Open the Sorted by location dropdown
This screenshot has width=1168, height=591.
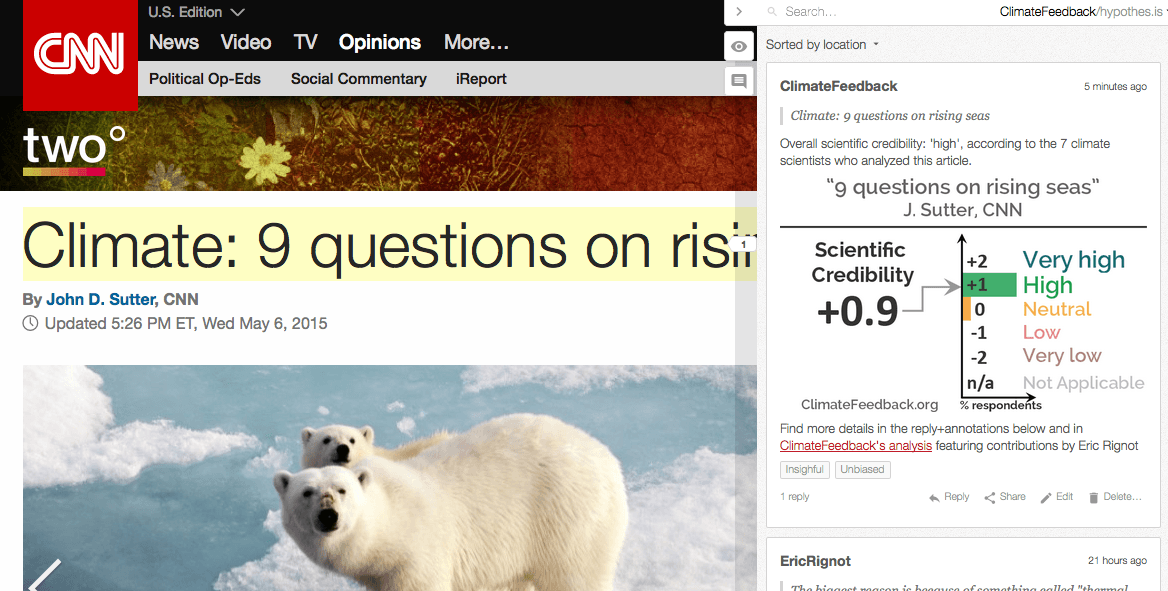(822, 45)
